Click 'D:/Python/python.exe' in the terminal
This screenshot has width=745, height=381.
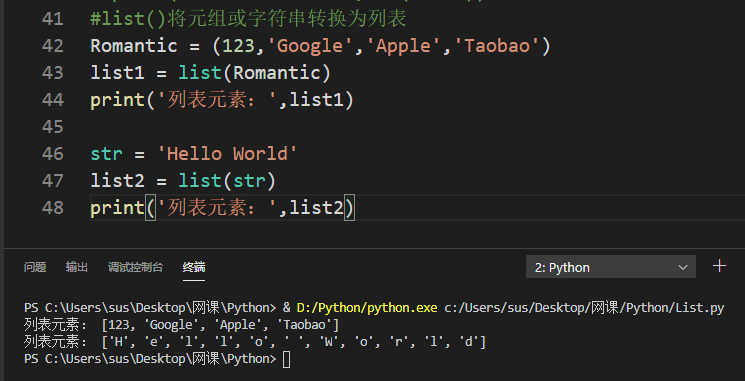coord(367,308)
